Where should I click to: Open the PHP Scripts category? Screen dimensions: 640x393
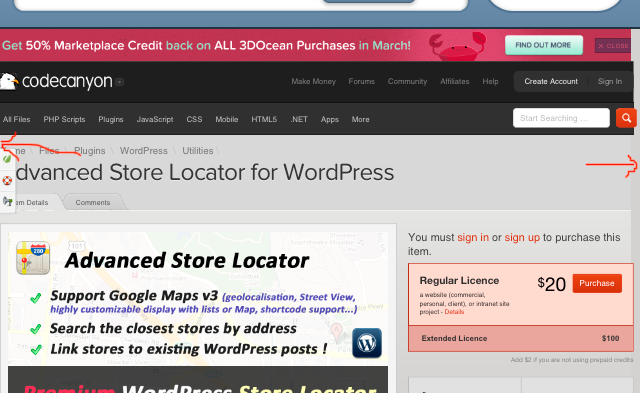pyautogui.click(x=64, y=120)
